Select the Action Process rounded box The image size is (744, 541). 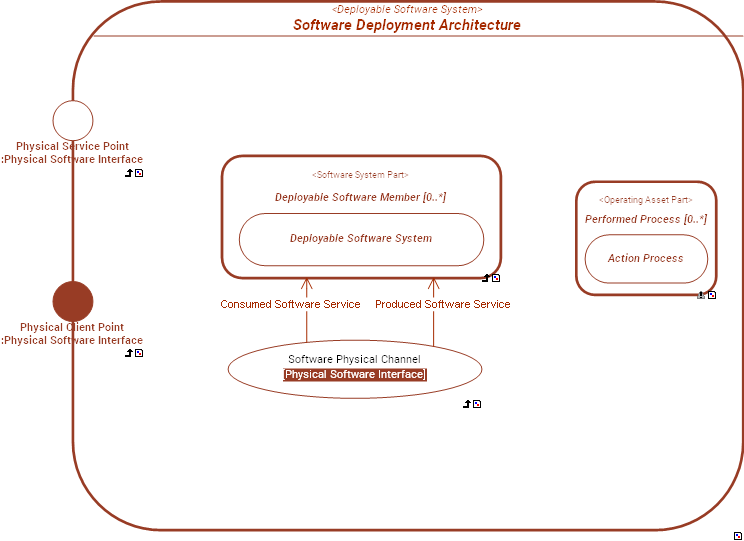point(646,259)
